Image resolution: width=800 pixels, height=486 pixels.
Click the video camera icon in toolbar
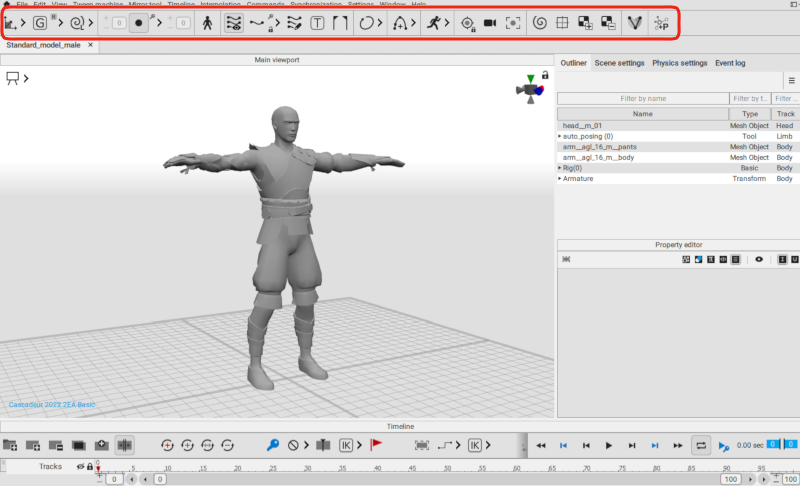coord(490,23)
